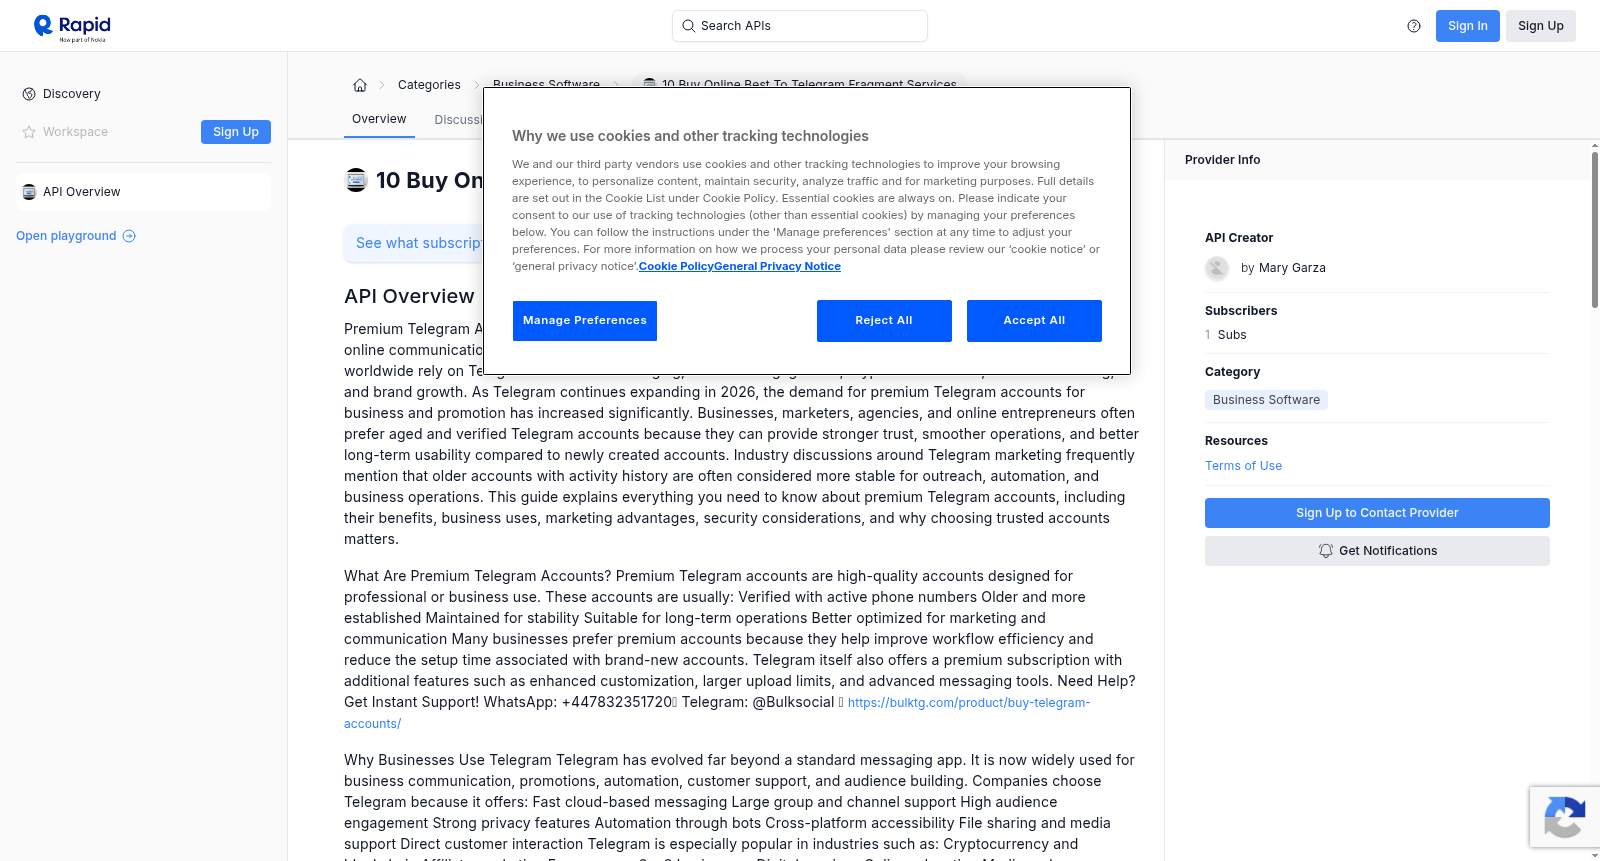The height and width of the screenshot is (861, 1600).
Task: Switch to the Discussions tab
Action: click(459, 120)
